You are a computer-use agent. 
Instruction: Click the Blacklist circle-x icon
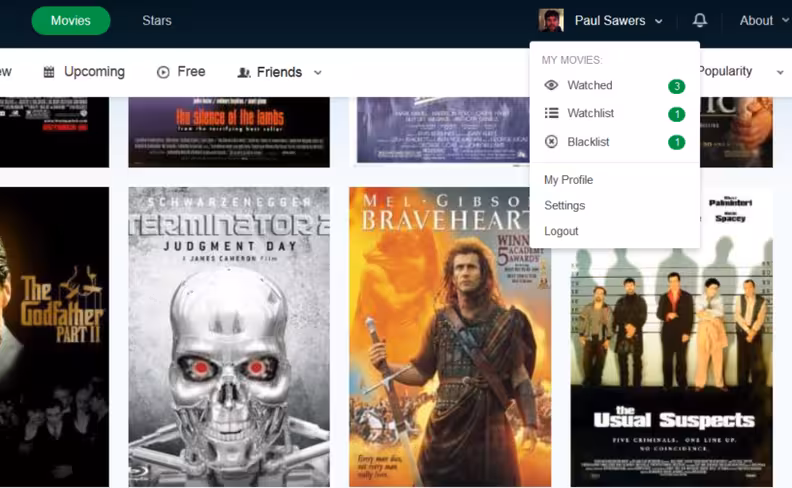pos(551,142)
